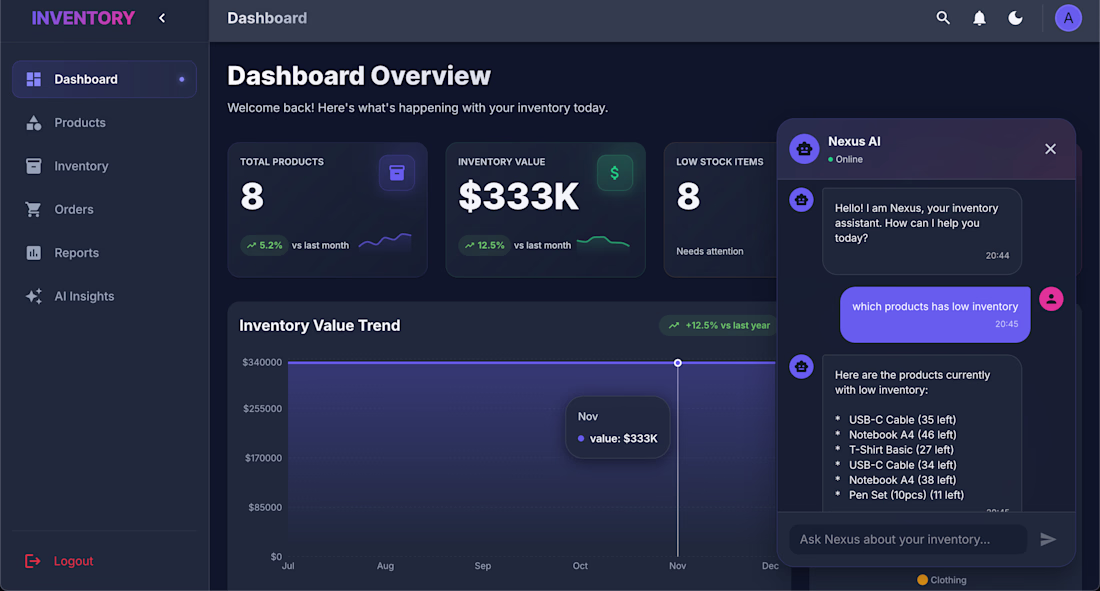
Task: Focus the Ask Nexus input field
Action: tap(908, 539)
